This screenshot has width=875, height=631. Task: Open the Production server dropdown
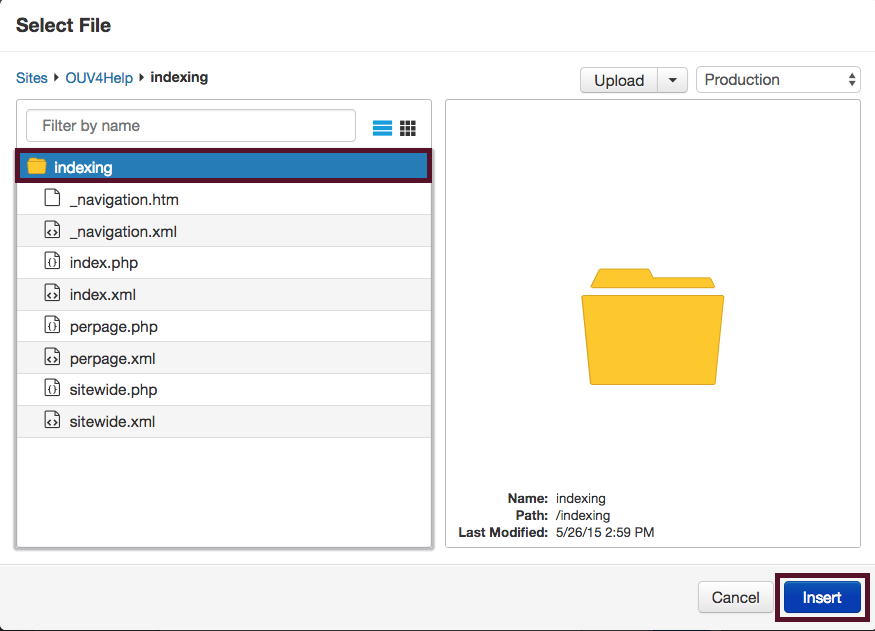pos(779,80)
